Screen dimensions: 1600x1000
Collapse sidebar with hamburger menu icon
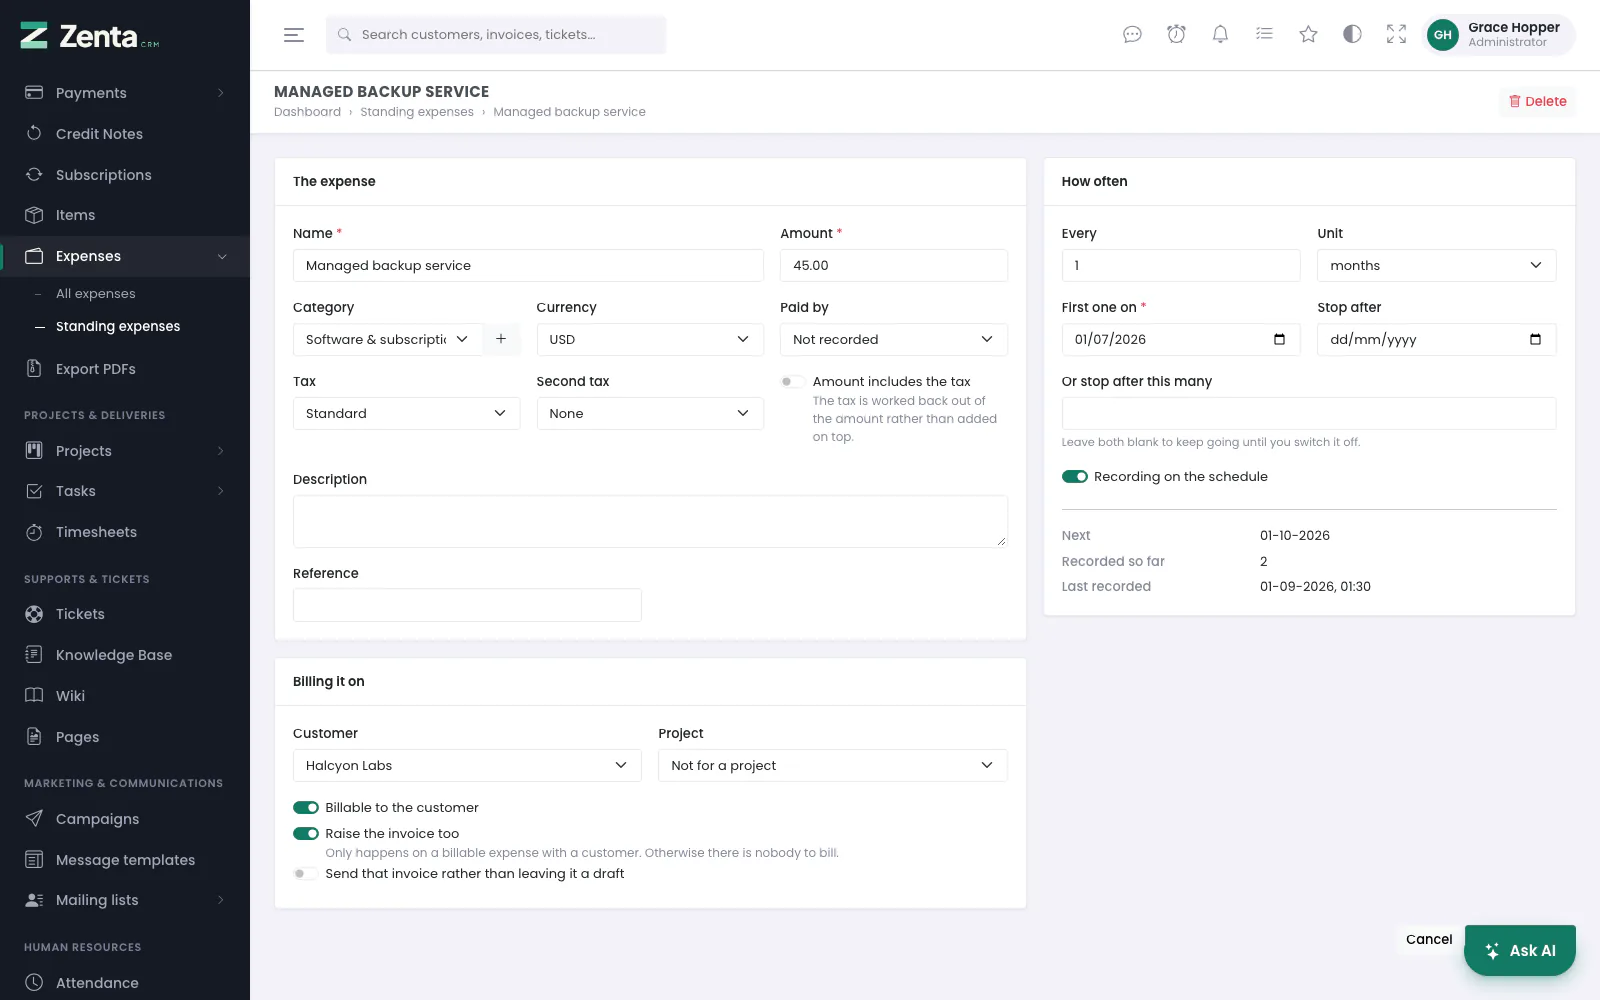click(x=294, y=35)
